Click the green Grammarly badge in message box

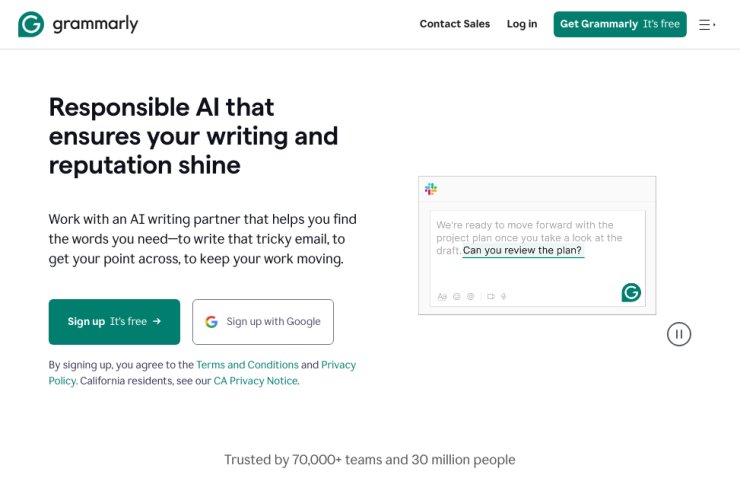(631, 293)
